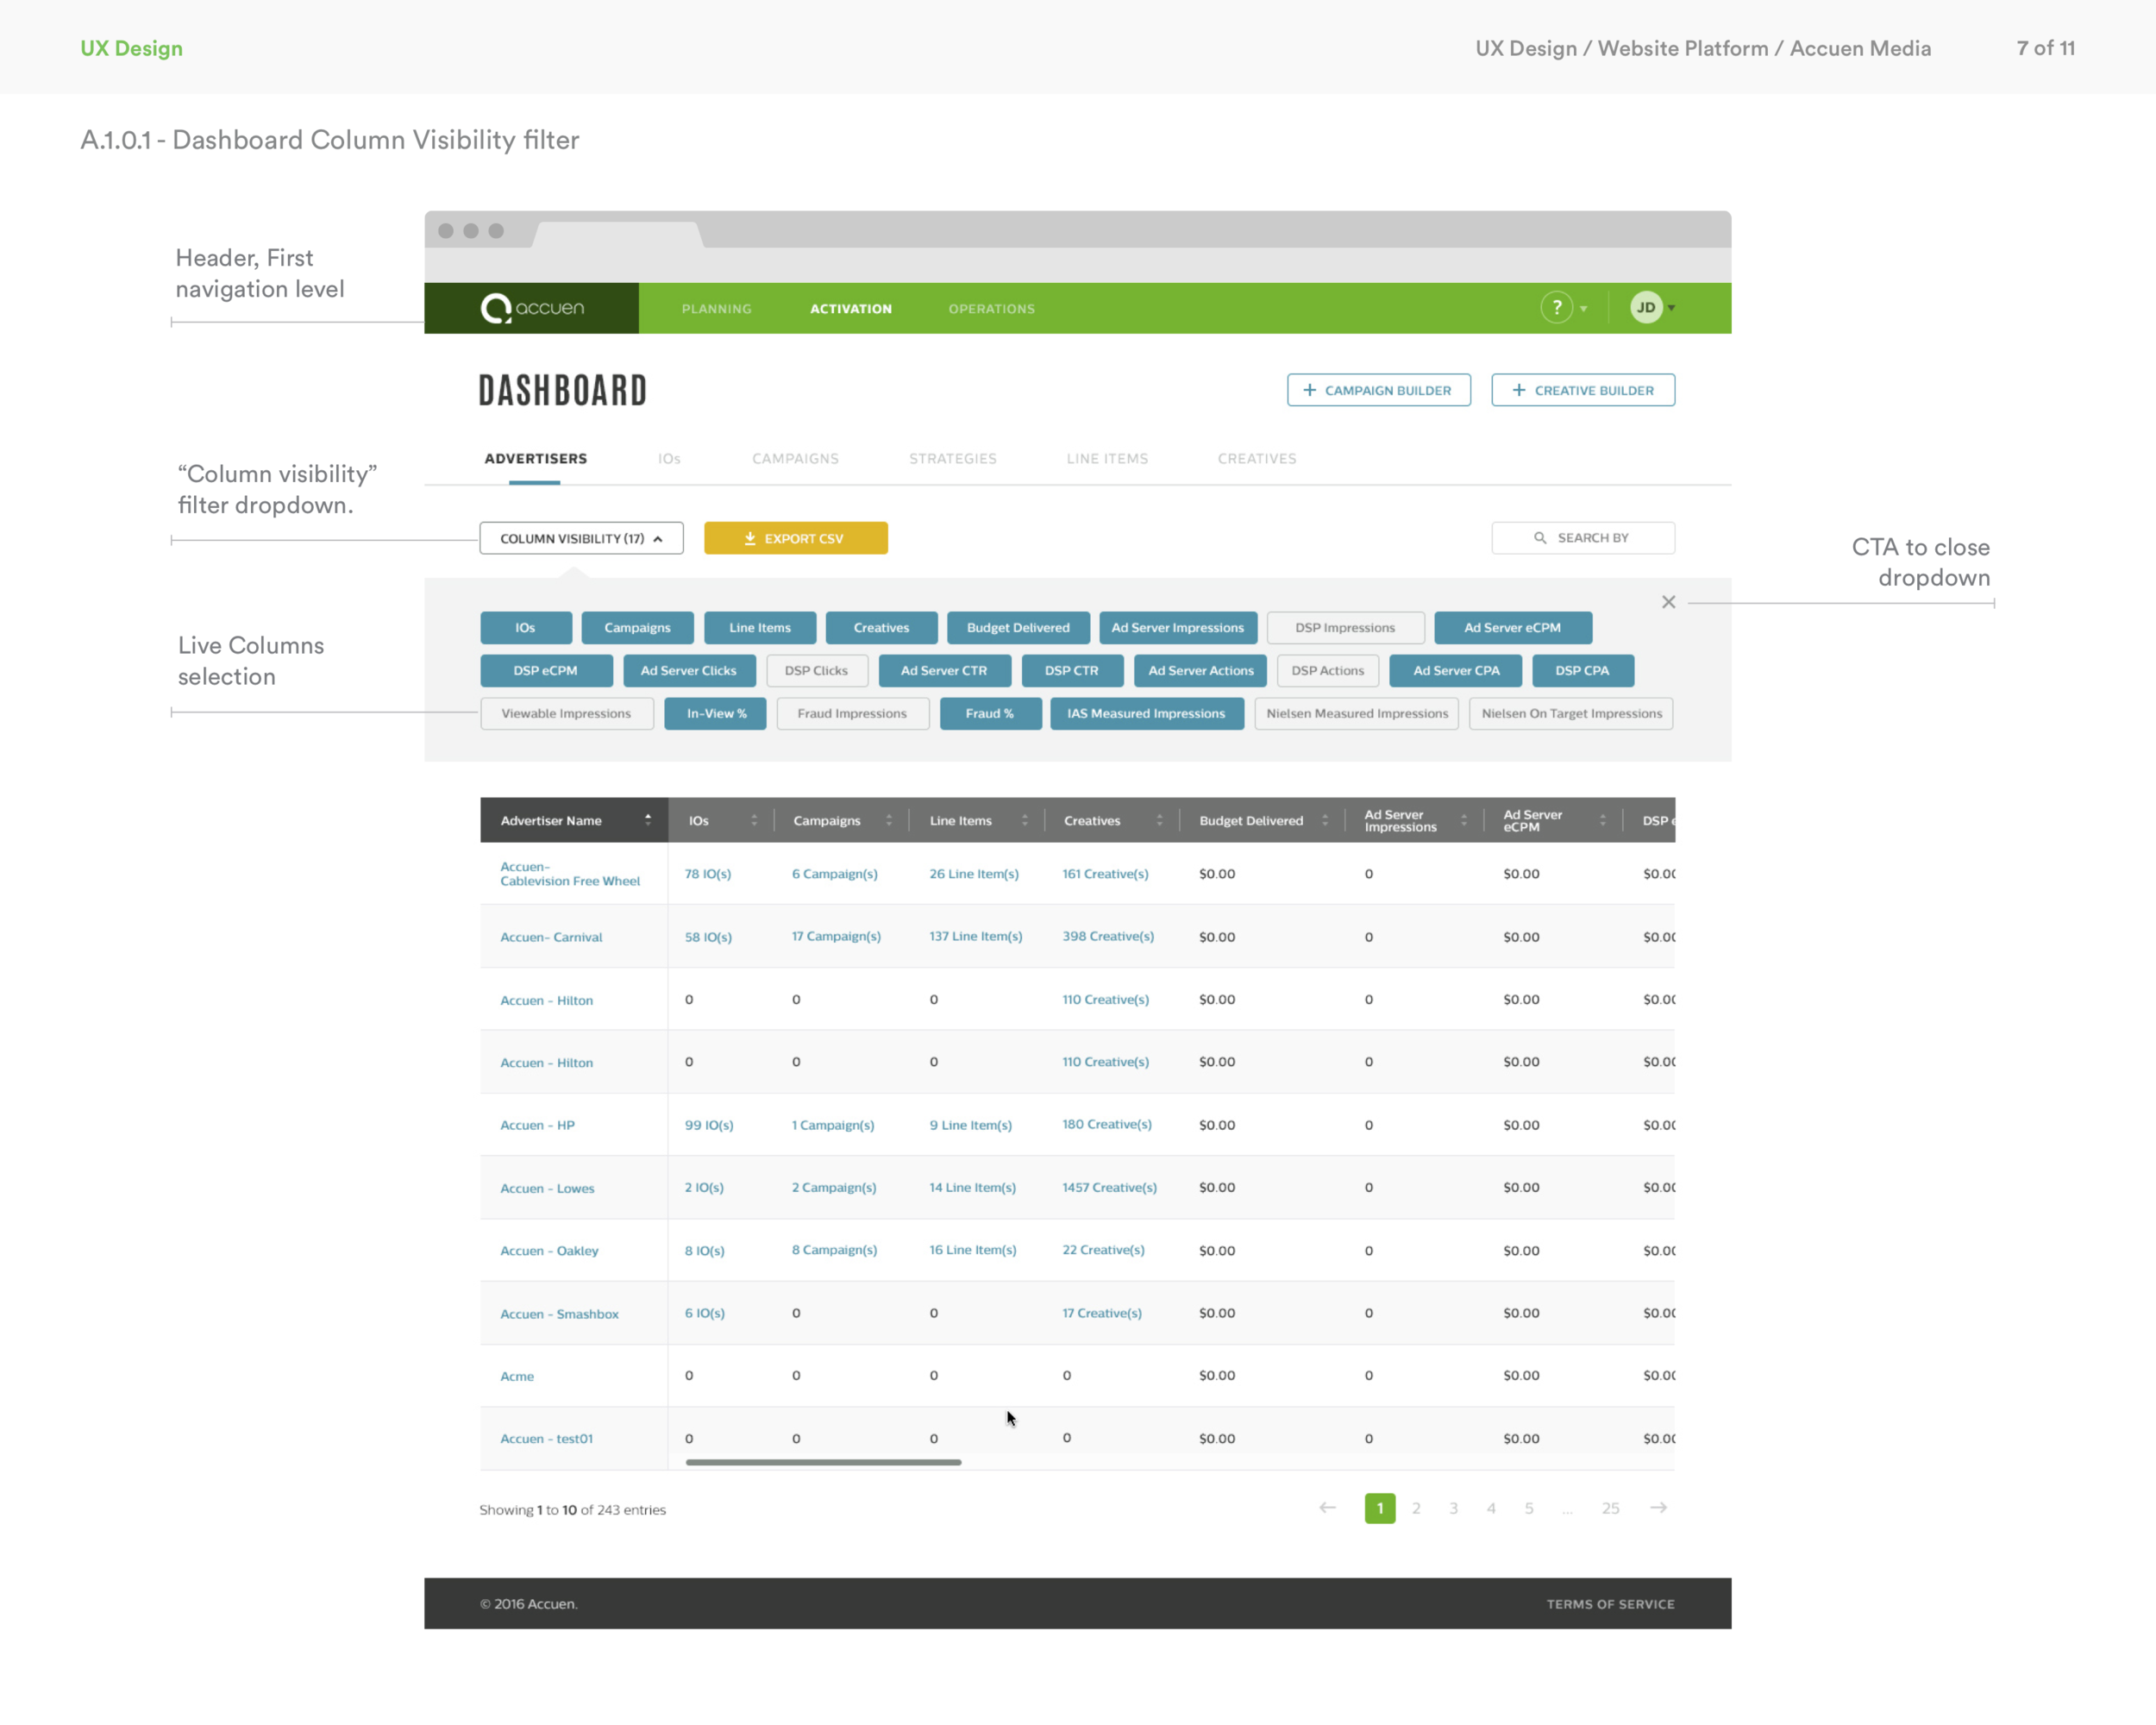The height and width of the screenshot is (1725, 2156).
Task: Click the horizontal table scrollbar
Action: coord(823,1462)
